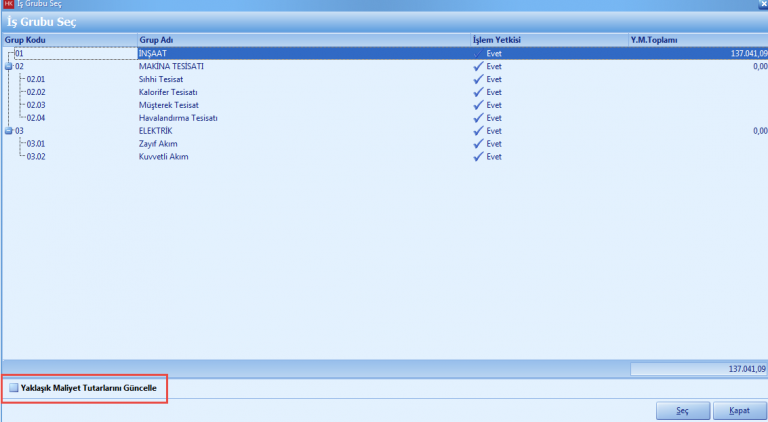Click the checkmark icon in the MAKİNA TESİSATI row
This screenshot has height=422, width=768.
[x=478, y=66]
